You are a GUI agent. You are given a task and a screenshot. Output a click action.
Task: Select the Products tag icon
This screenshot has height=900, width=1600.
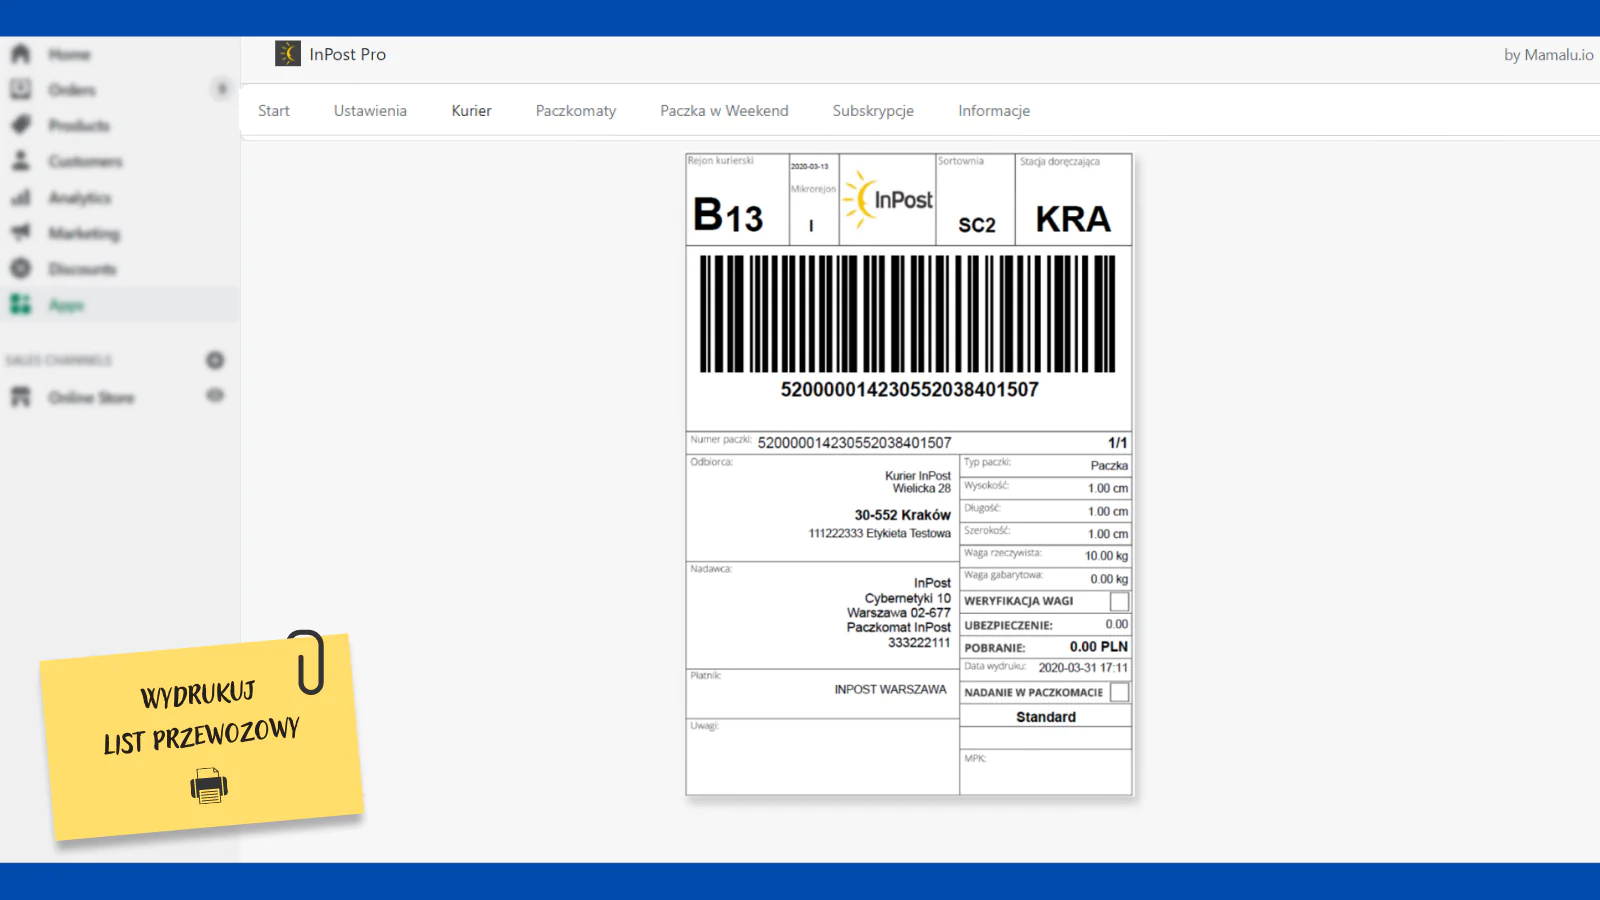20,125
